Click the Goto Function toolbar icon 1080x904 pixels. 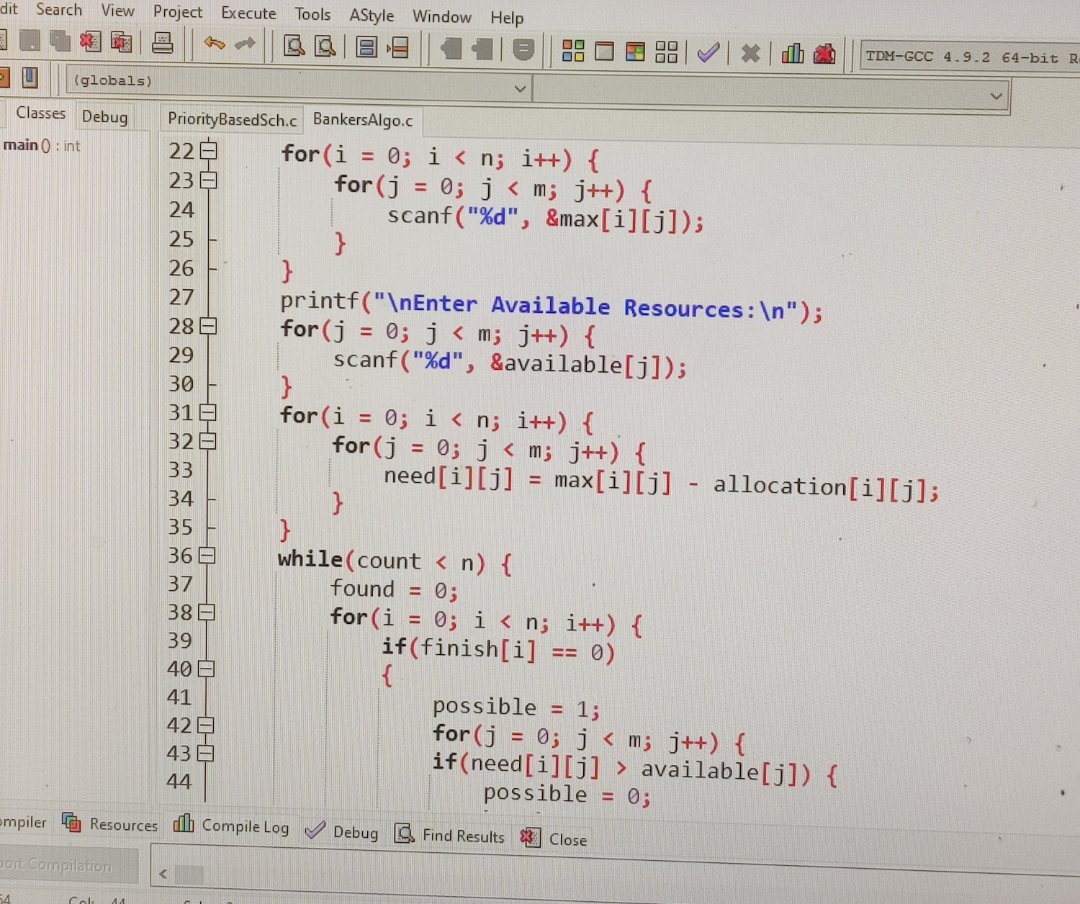366,47
